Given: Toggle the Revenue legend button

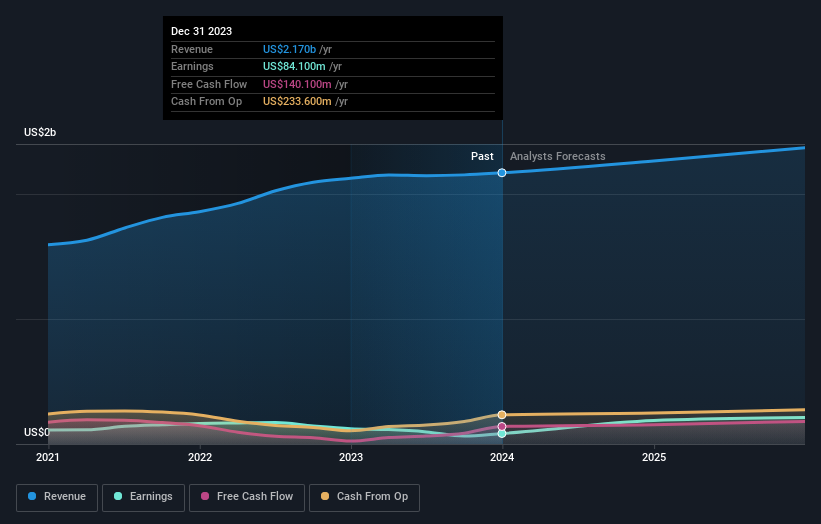Looking at the screenshot, I should pos(57,497).
